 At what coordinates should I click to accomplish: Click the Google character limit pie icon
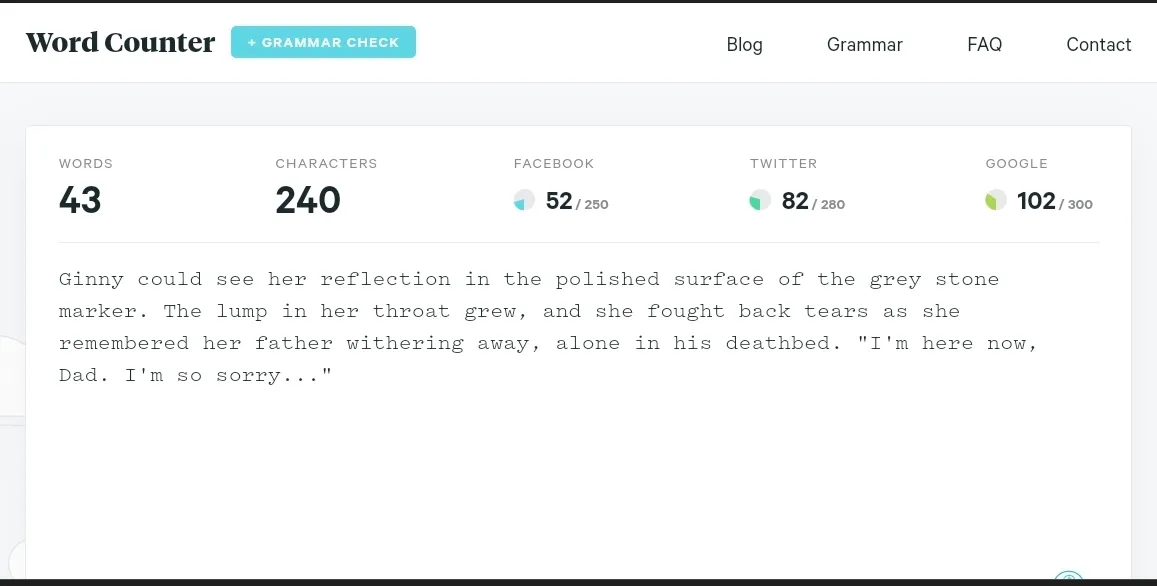995,200
